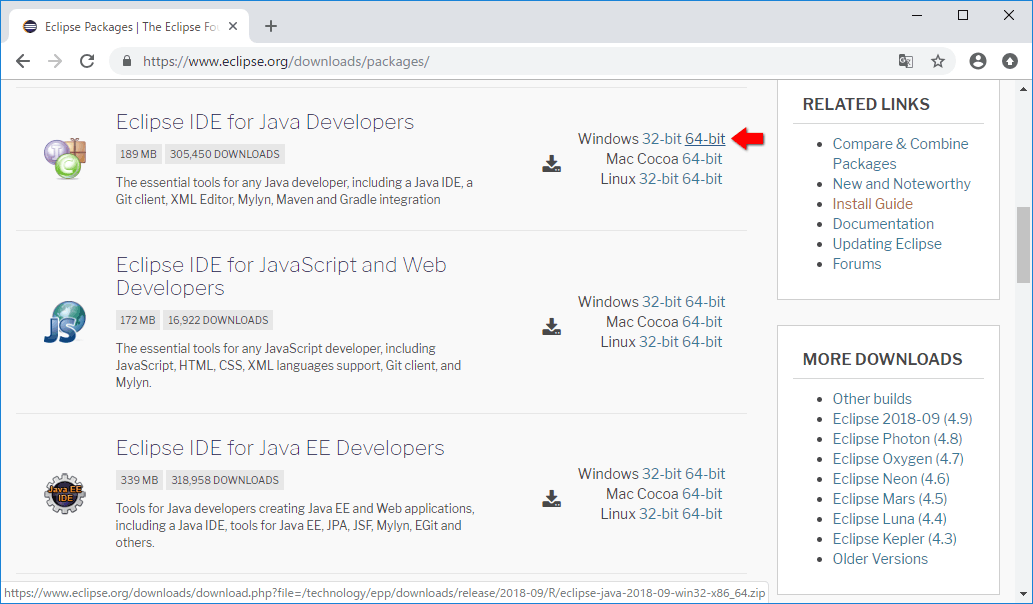The height and width of the screenshot is (604, 1033).
Task: Open the New and Noteworthy link
Action: (x=901, y=184)
